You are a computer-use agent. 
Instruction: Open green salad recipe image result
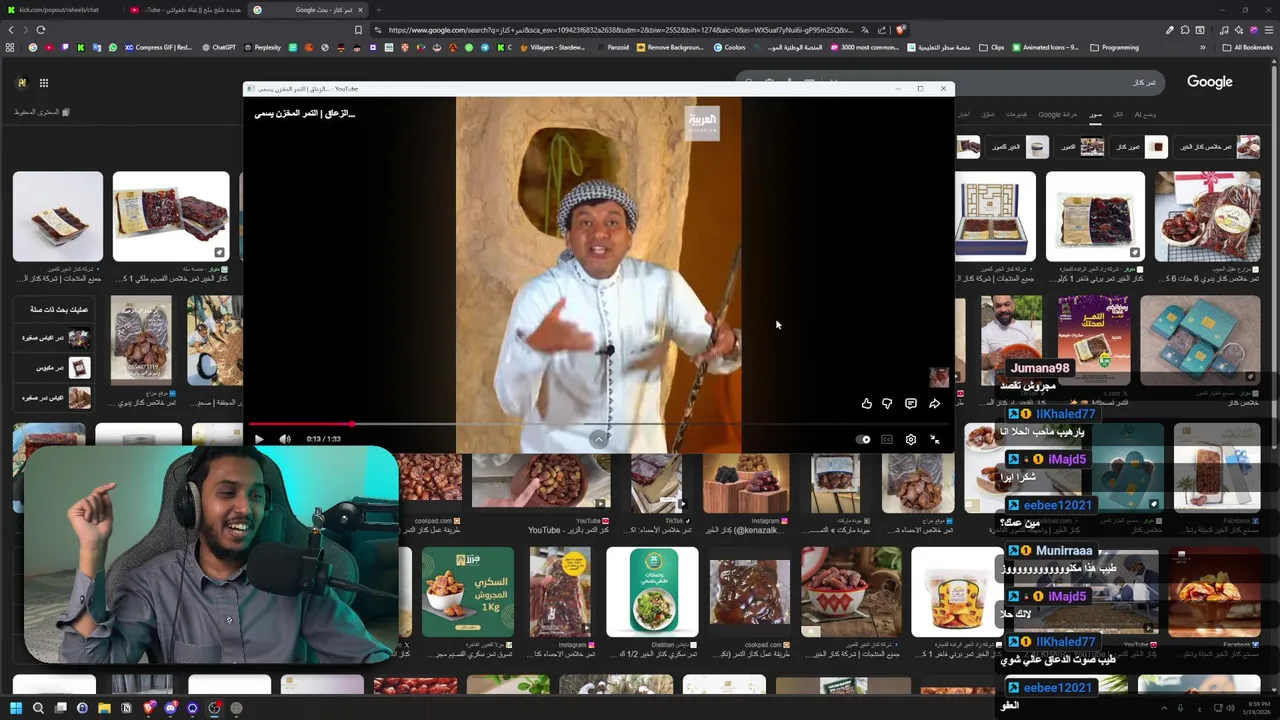pos(652,592)
